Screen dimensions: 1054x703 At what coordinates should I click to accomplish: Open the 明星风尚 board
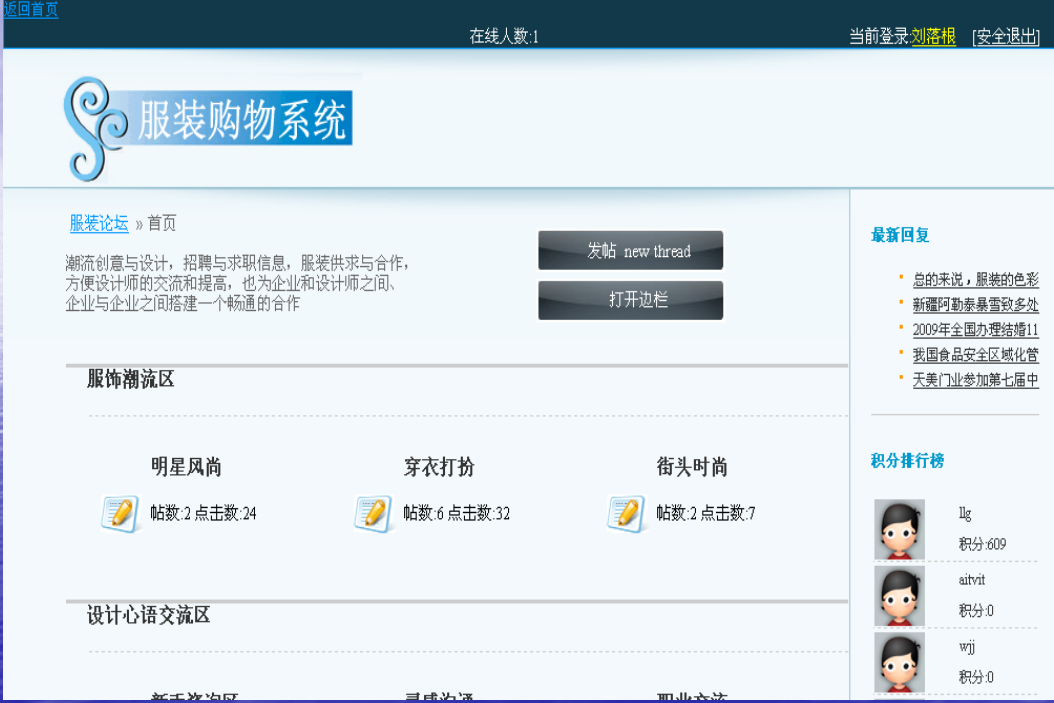(186, 466)
